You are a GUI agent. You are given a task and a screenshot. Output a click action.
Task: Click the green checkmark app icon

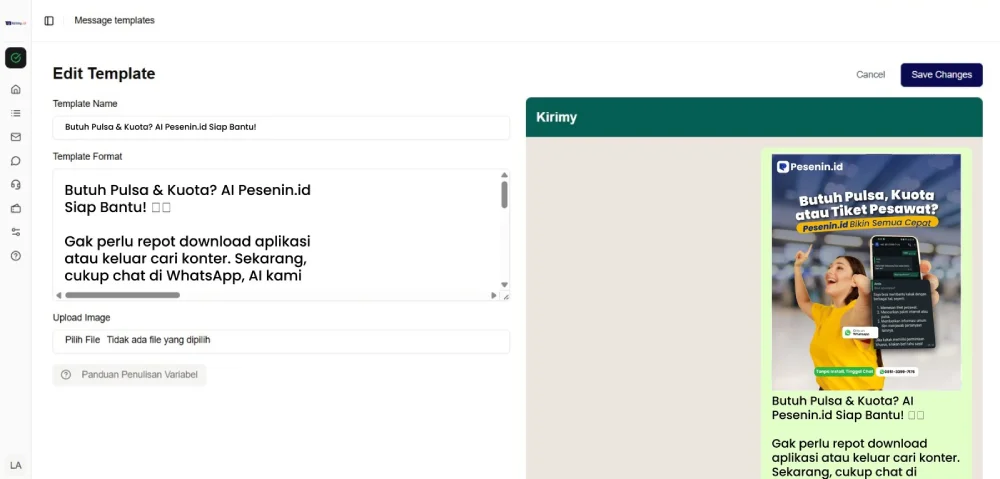(x=16, y=58)
